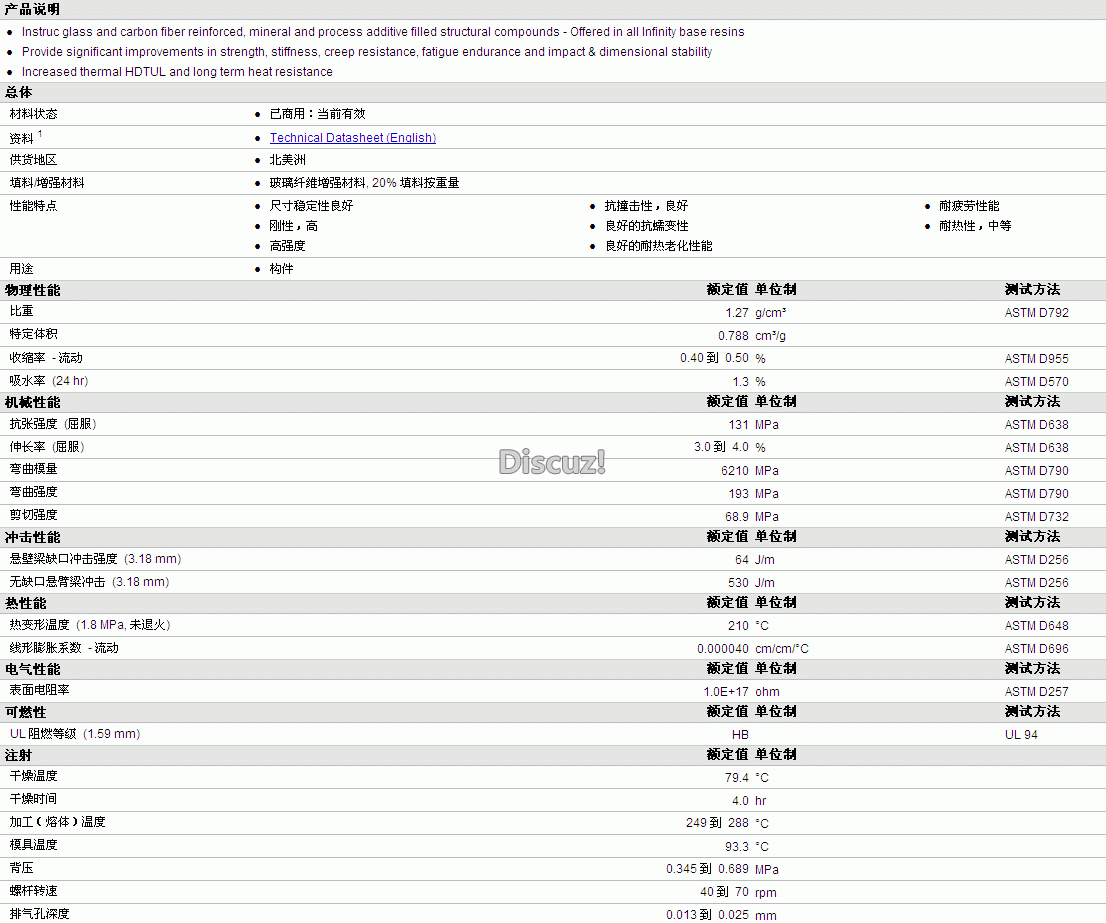
Task: Select the 耐疲劳性能 feature
Action: 969,206
